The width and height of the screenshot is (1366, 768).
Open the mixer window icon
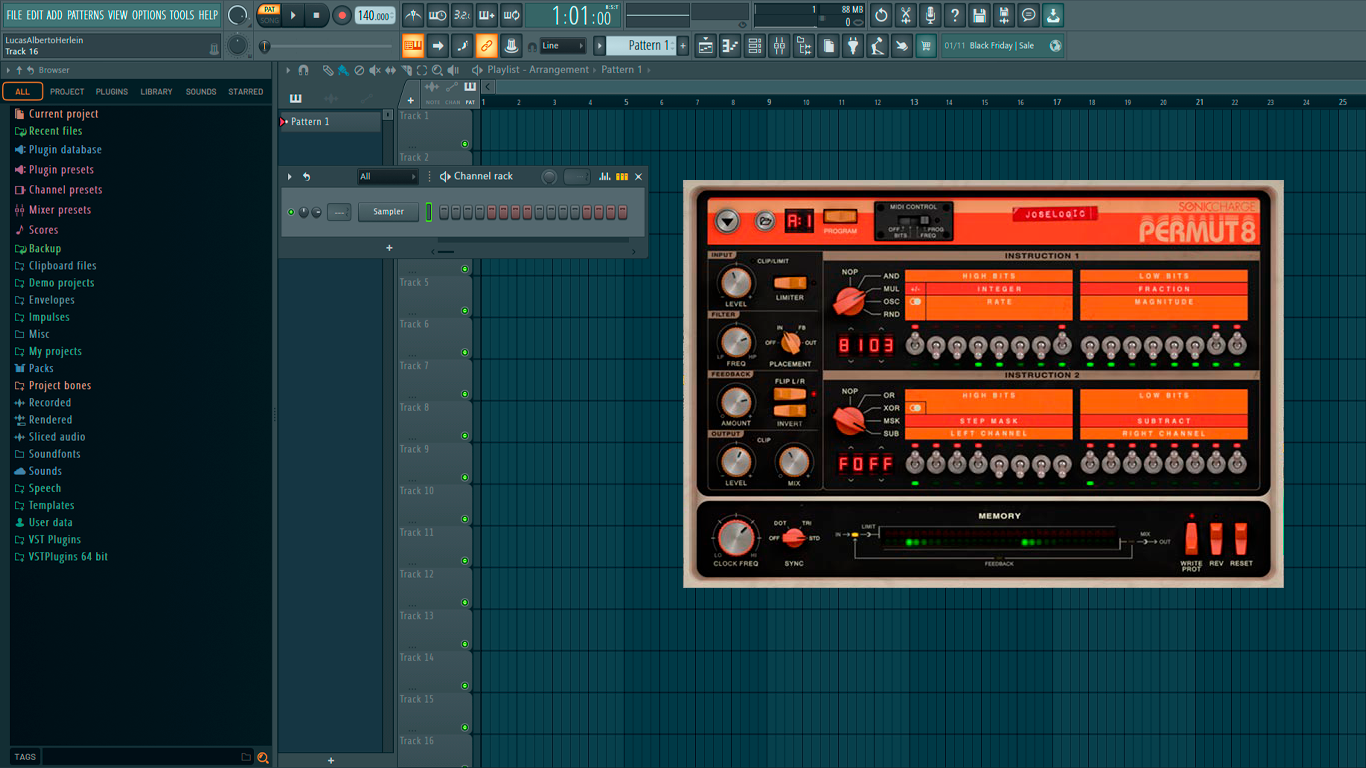(x=779, y=45)
